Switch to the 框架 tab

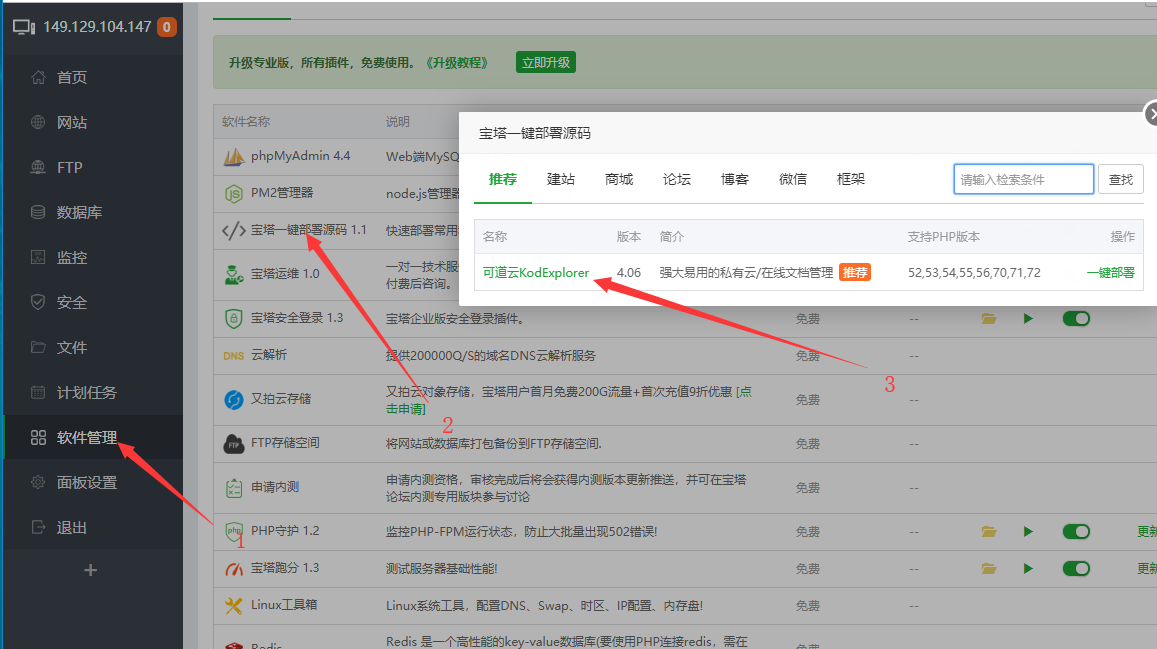point(851,179)
